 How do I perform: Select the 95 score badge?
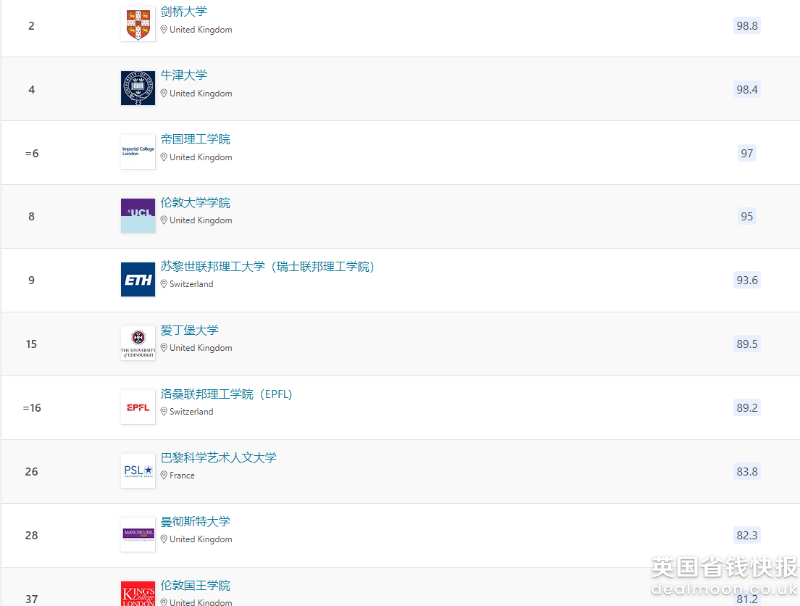(x=747, y=216)
